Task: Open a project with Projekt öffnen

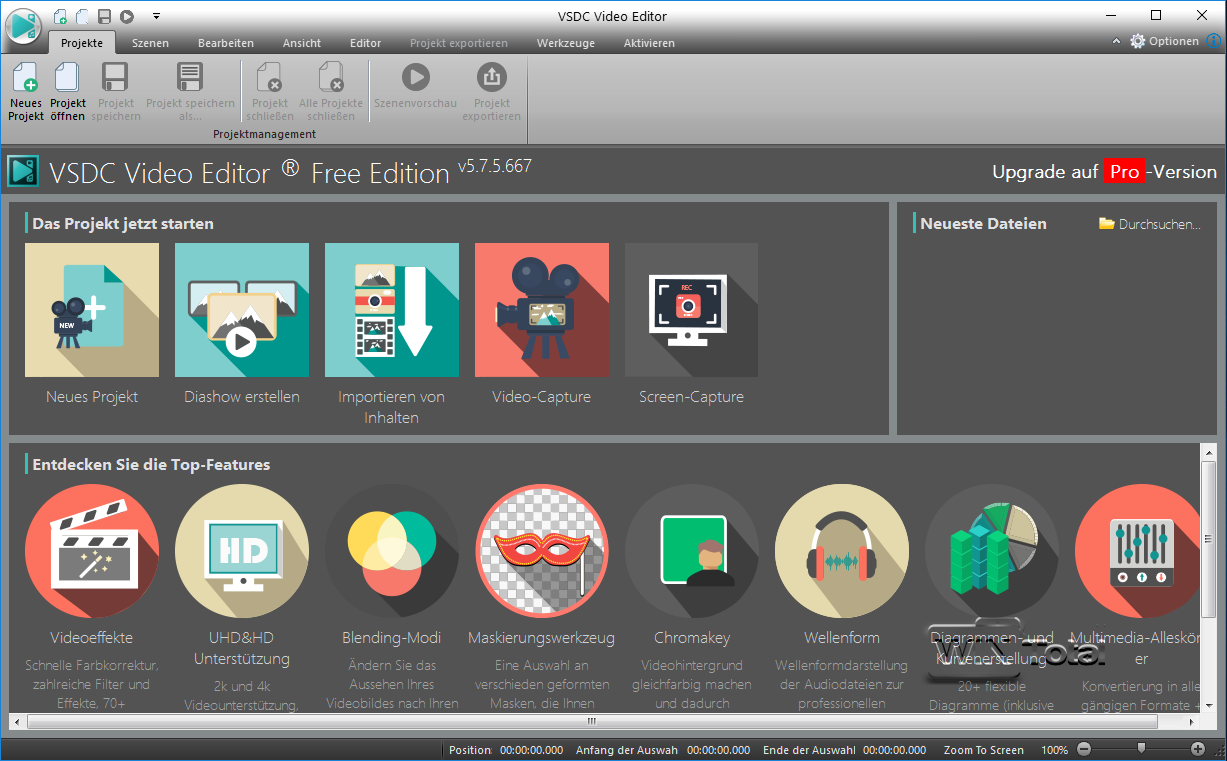Action: (67, 91)
